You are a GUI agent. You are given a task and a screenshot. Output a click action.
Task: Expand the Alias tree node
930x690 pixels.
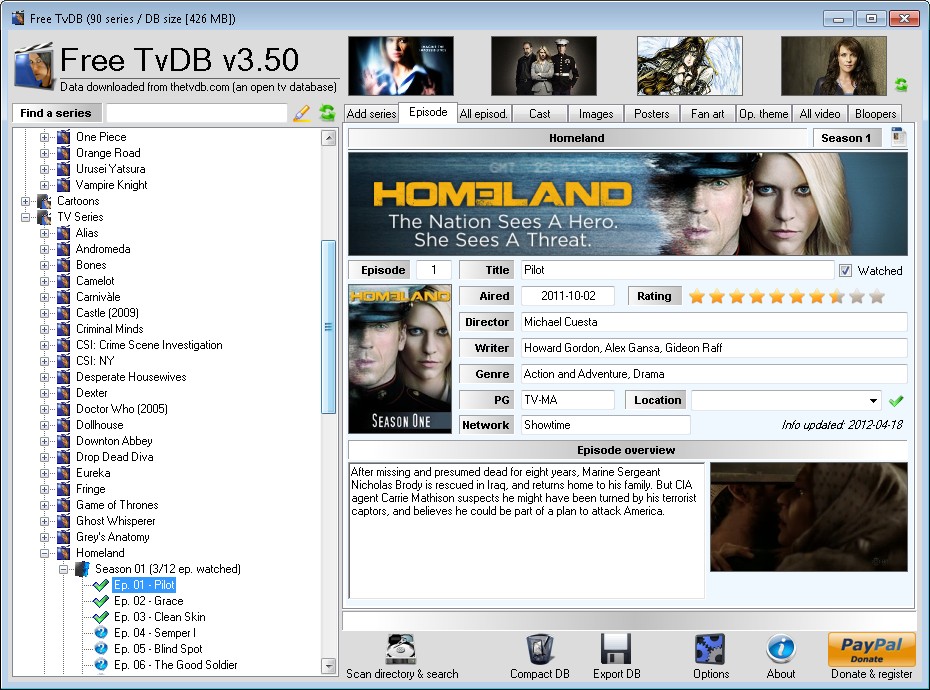coord(44,233)
